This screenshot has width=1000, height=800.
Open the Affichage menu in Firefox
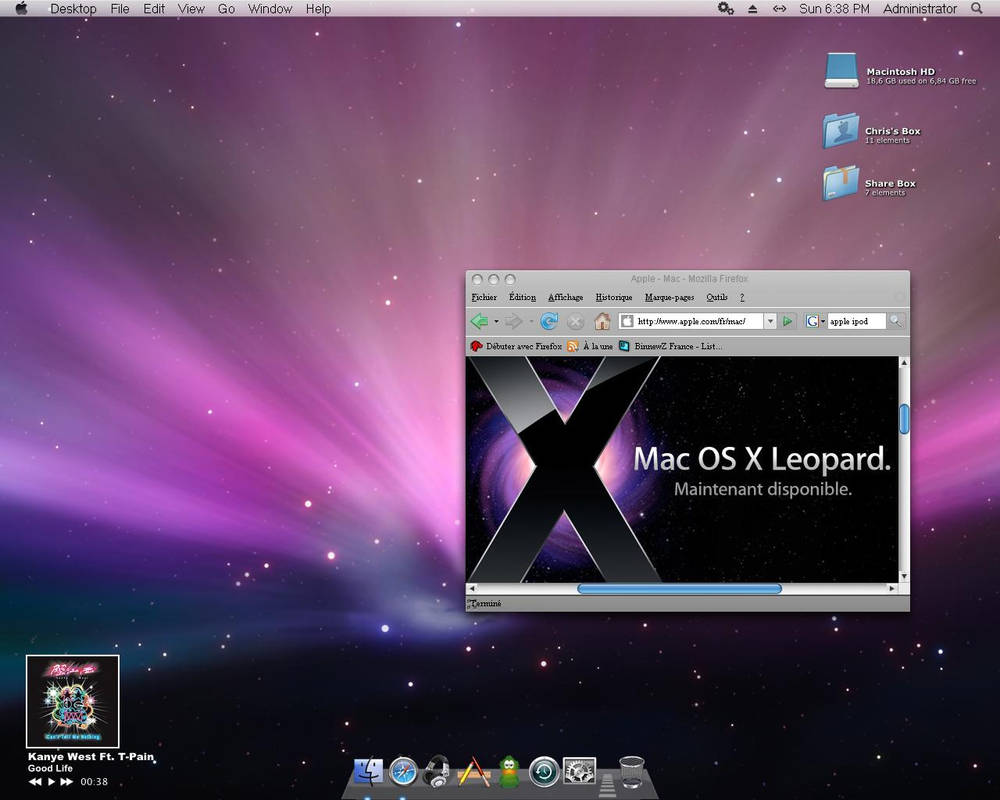(566, 297)
